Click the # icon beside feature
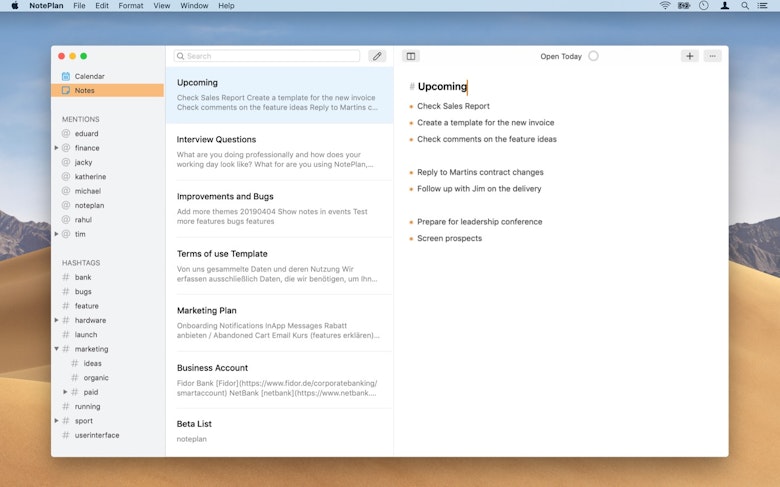 pos(66,306)
